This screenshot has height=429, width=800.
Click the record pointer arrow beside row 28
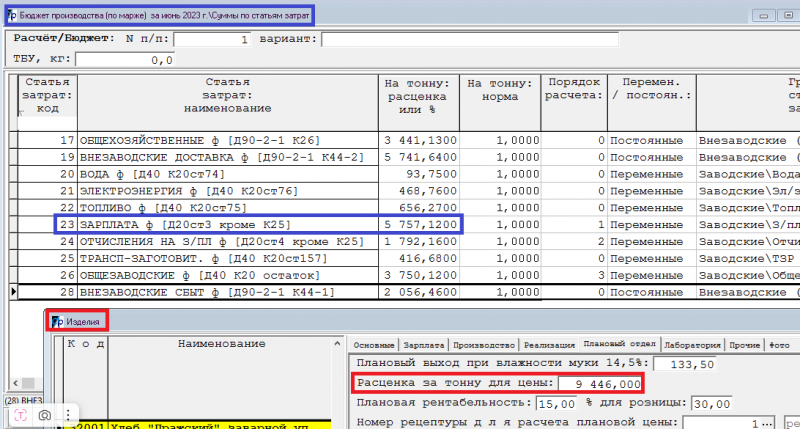12,291
